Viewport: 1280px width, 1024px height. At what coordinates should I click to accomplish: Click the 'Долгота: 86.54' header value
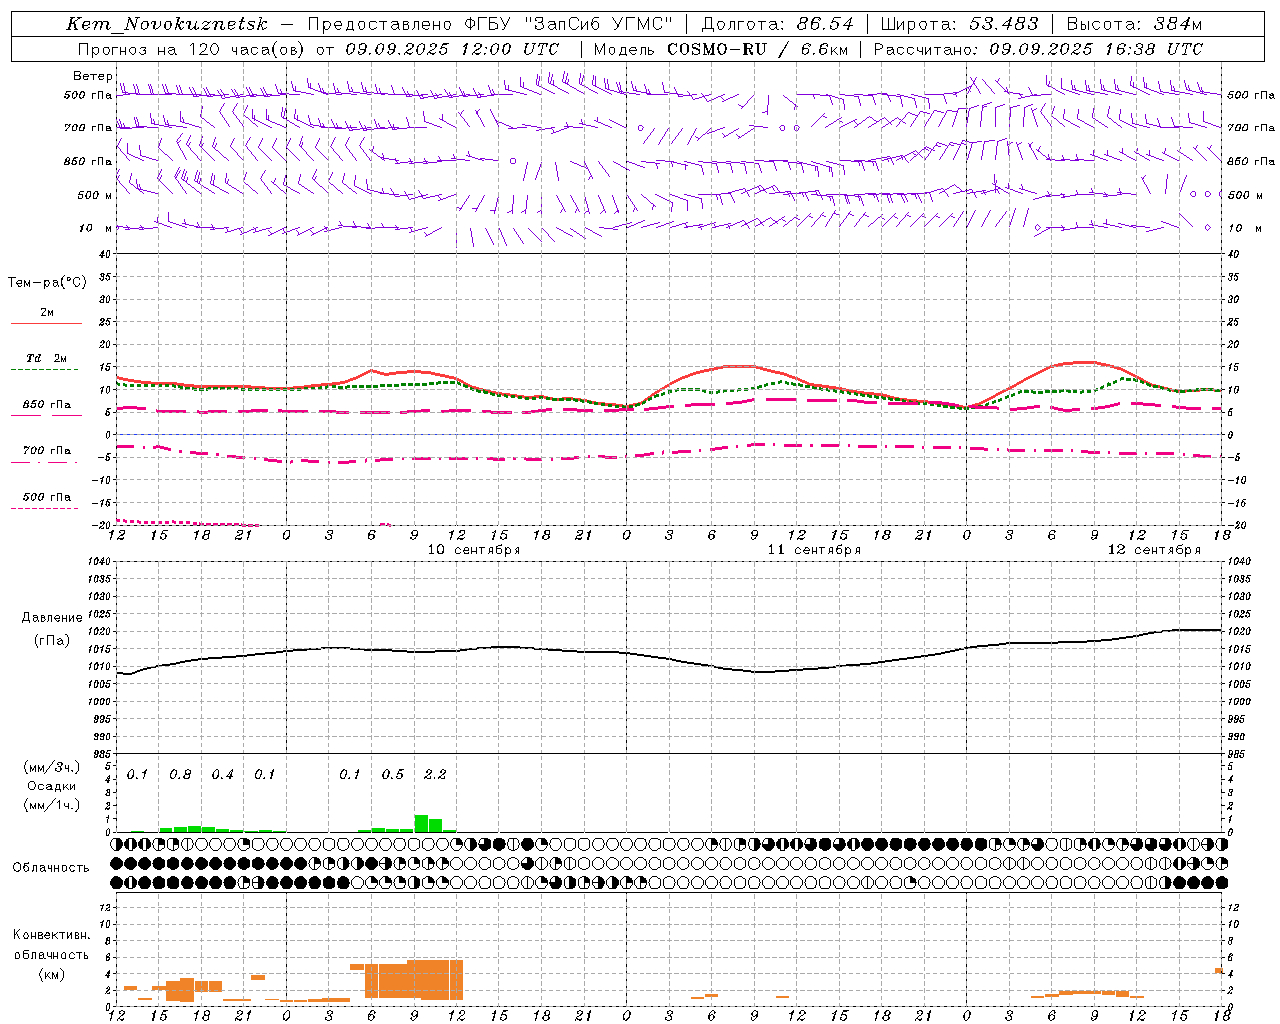777,24
